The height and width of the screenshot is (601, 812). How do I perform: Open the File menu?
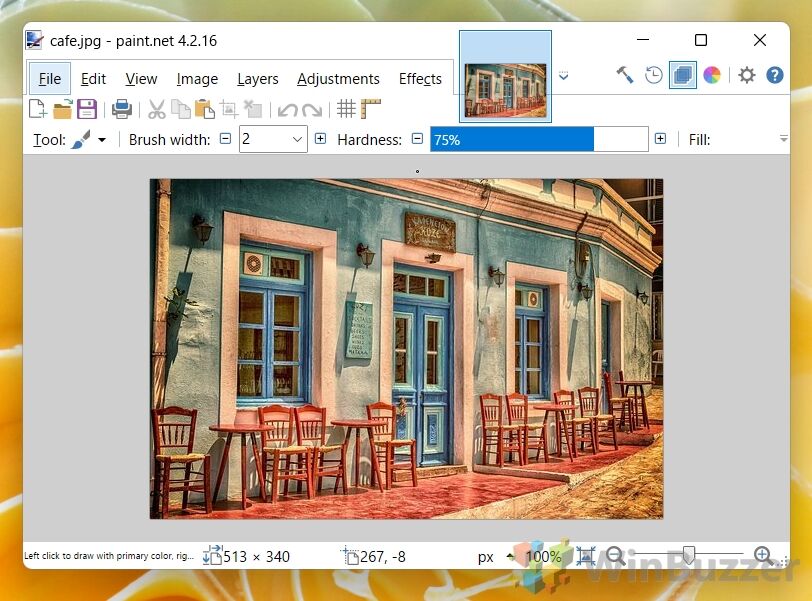coord(50,79)
